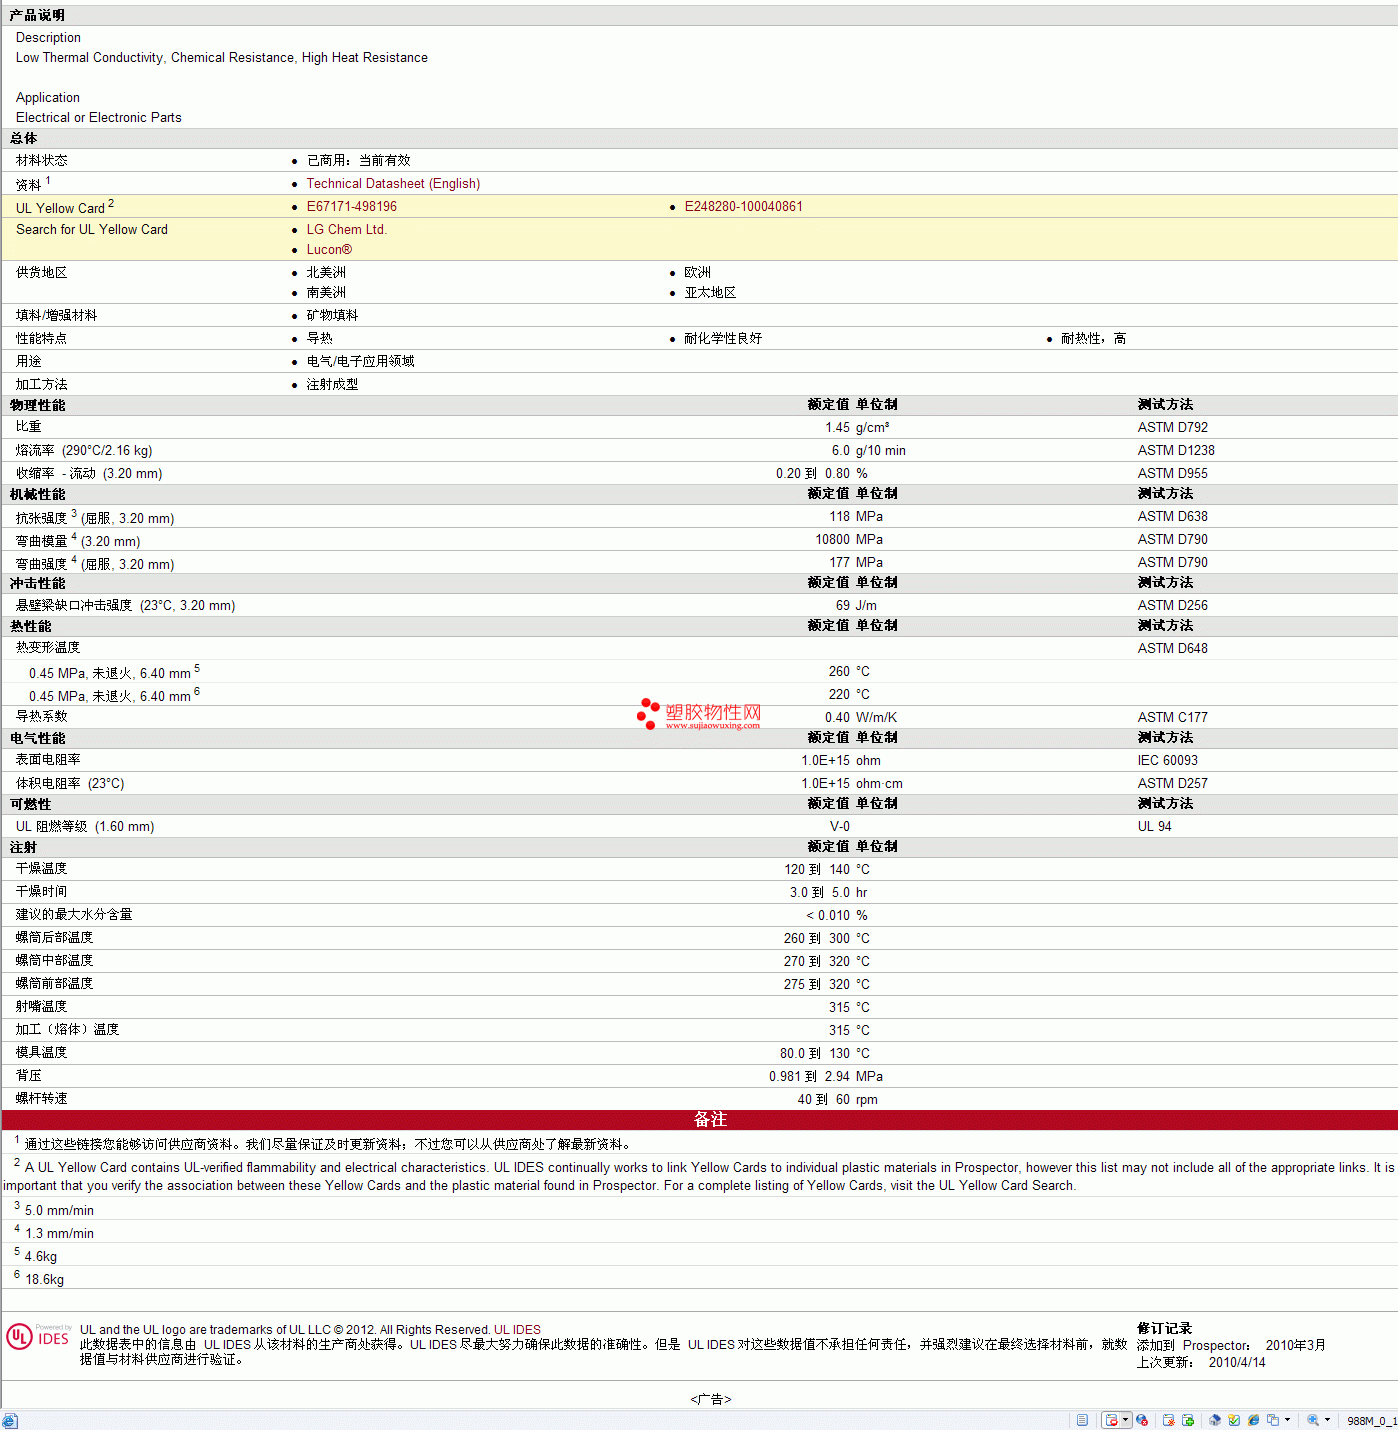Click the 5.0 mm/min footnote 3
This screenshot has height=1430, width=1398.
click(59, 1211)
